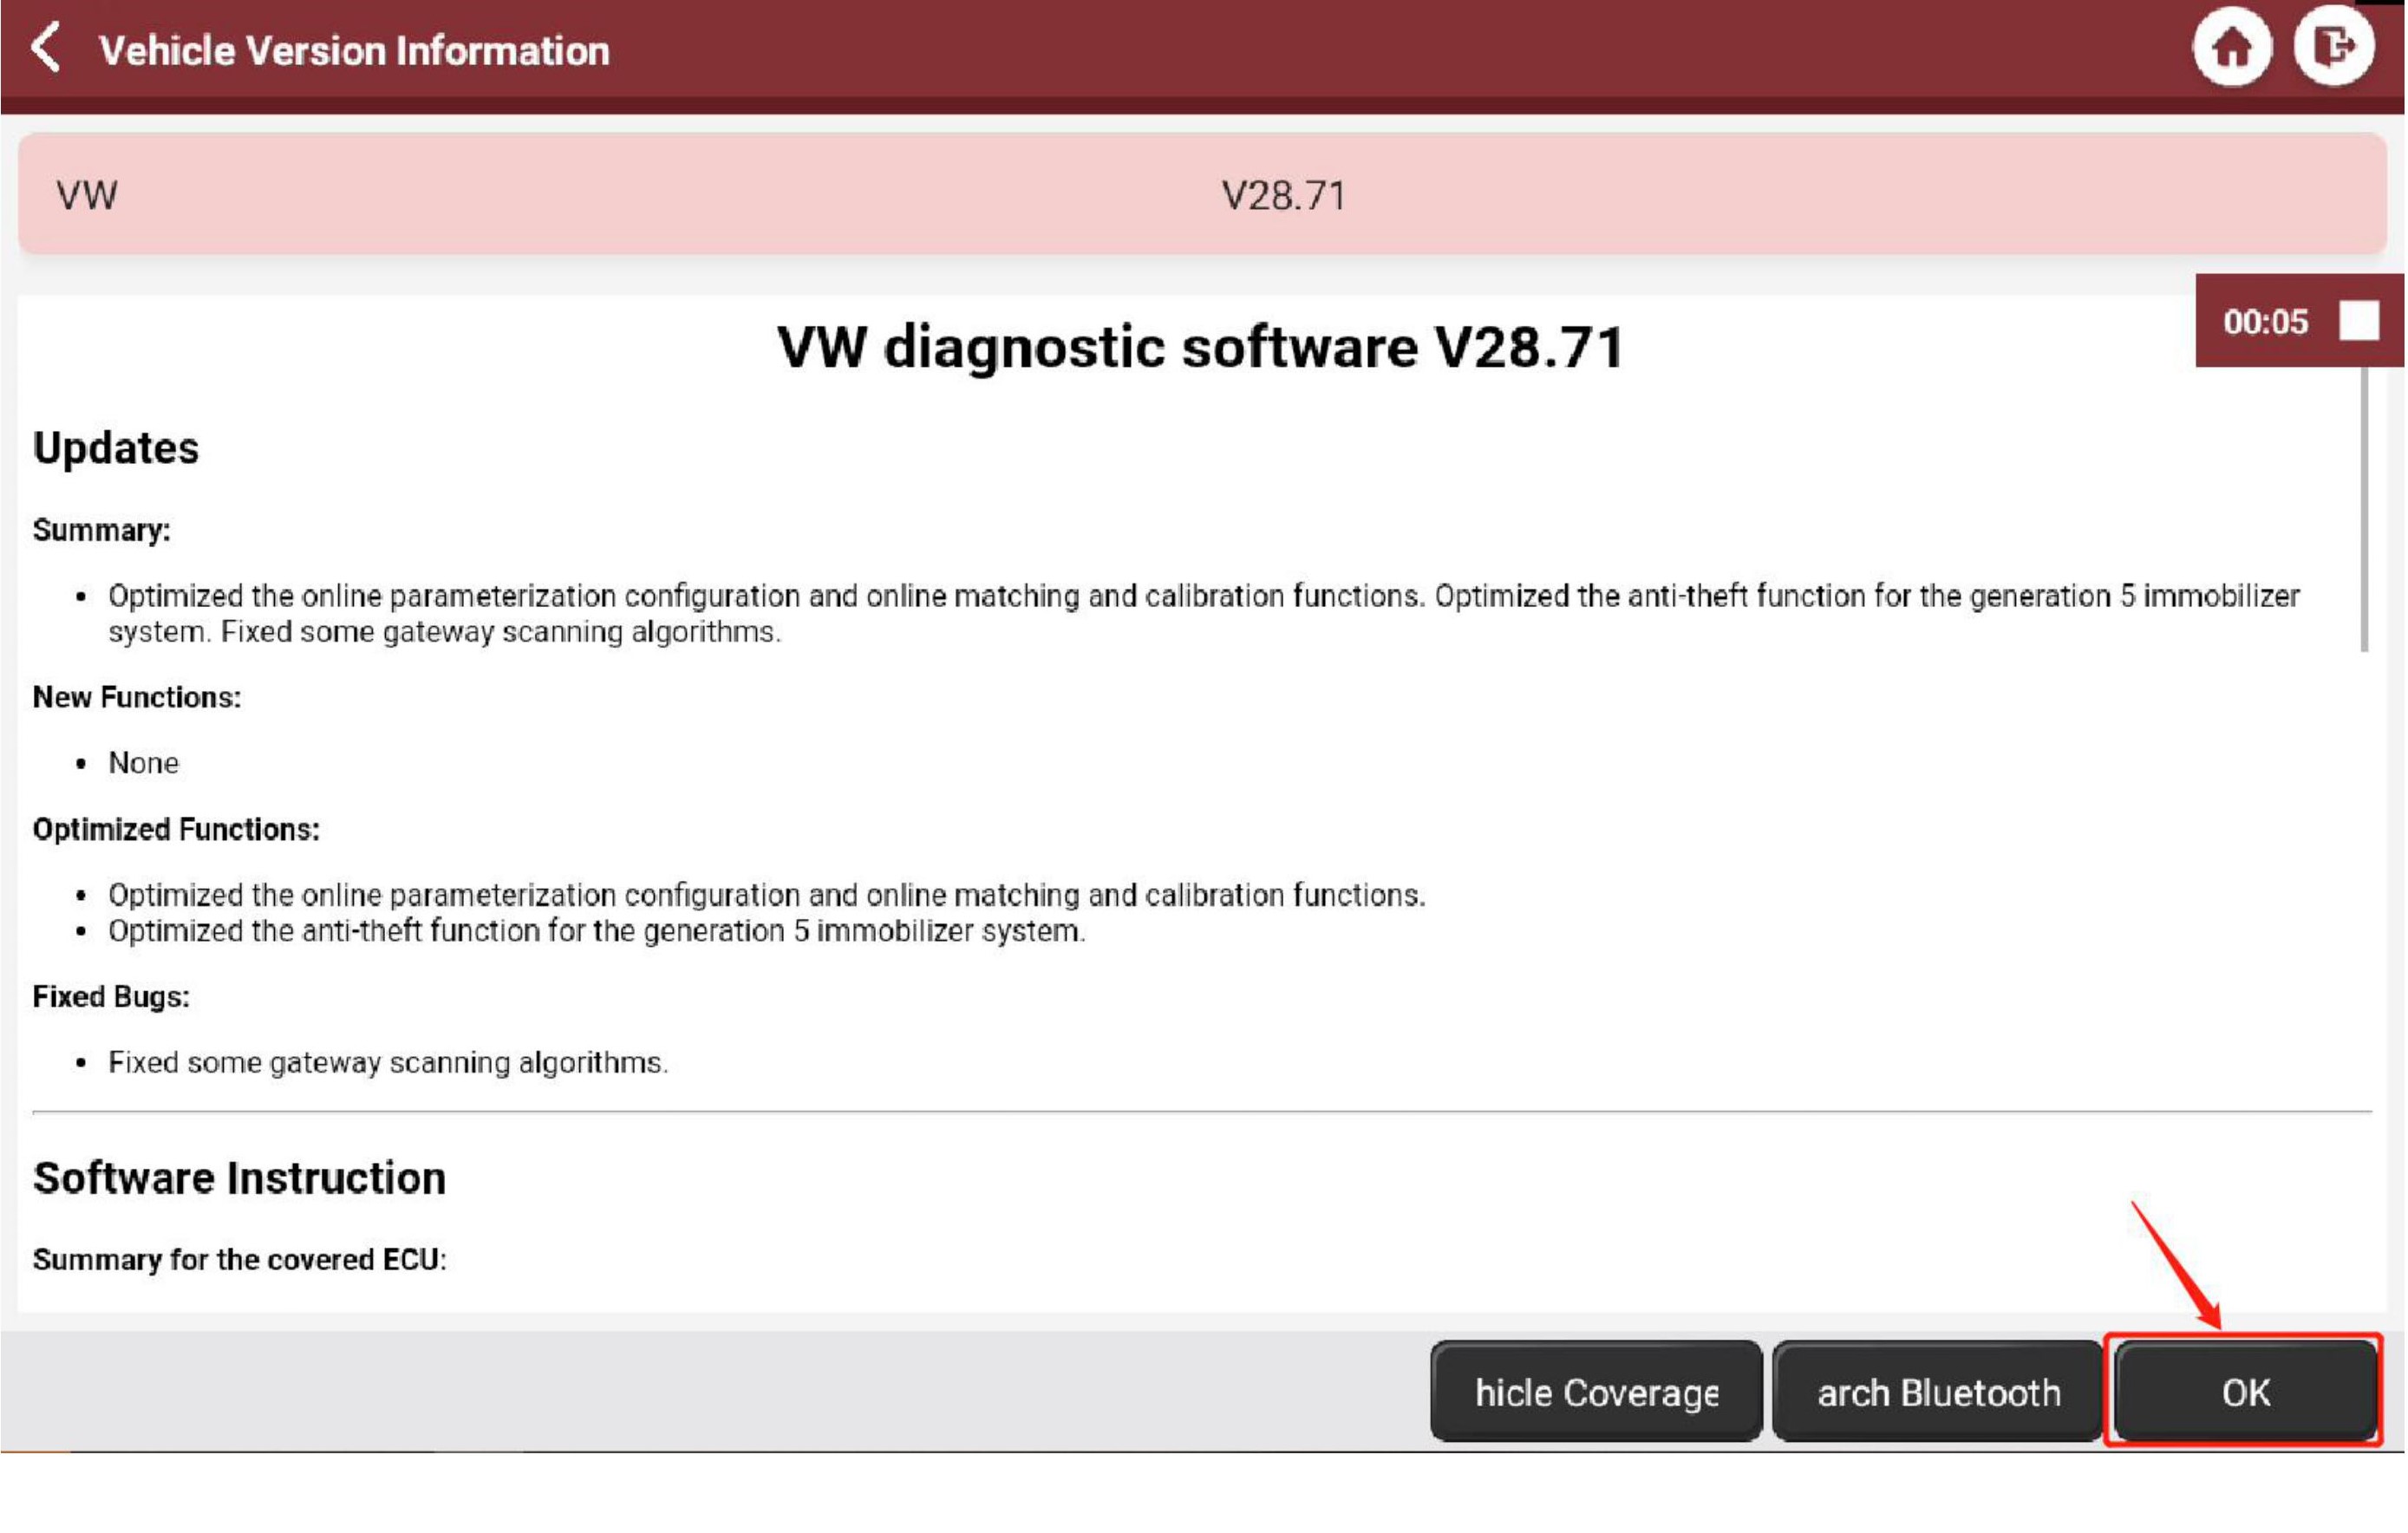
Task: Click Summary for the covered ECU
Action: click(240, 1260)
